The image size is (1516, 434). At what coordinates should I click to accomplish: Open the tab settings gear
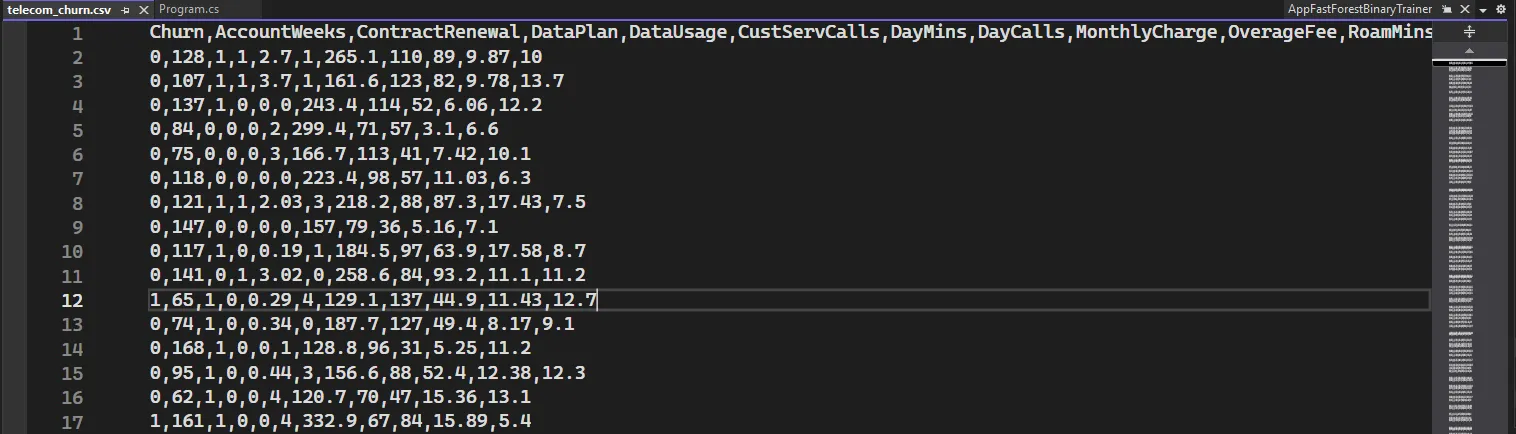1499,9
